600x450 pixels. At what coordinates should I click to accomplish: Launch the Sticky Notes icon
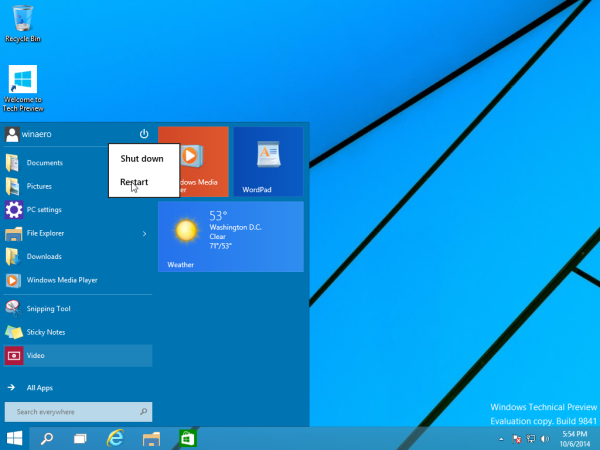[14, 332]
